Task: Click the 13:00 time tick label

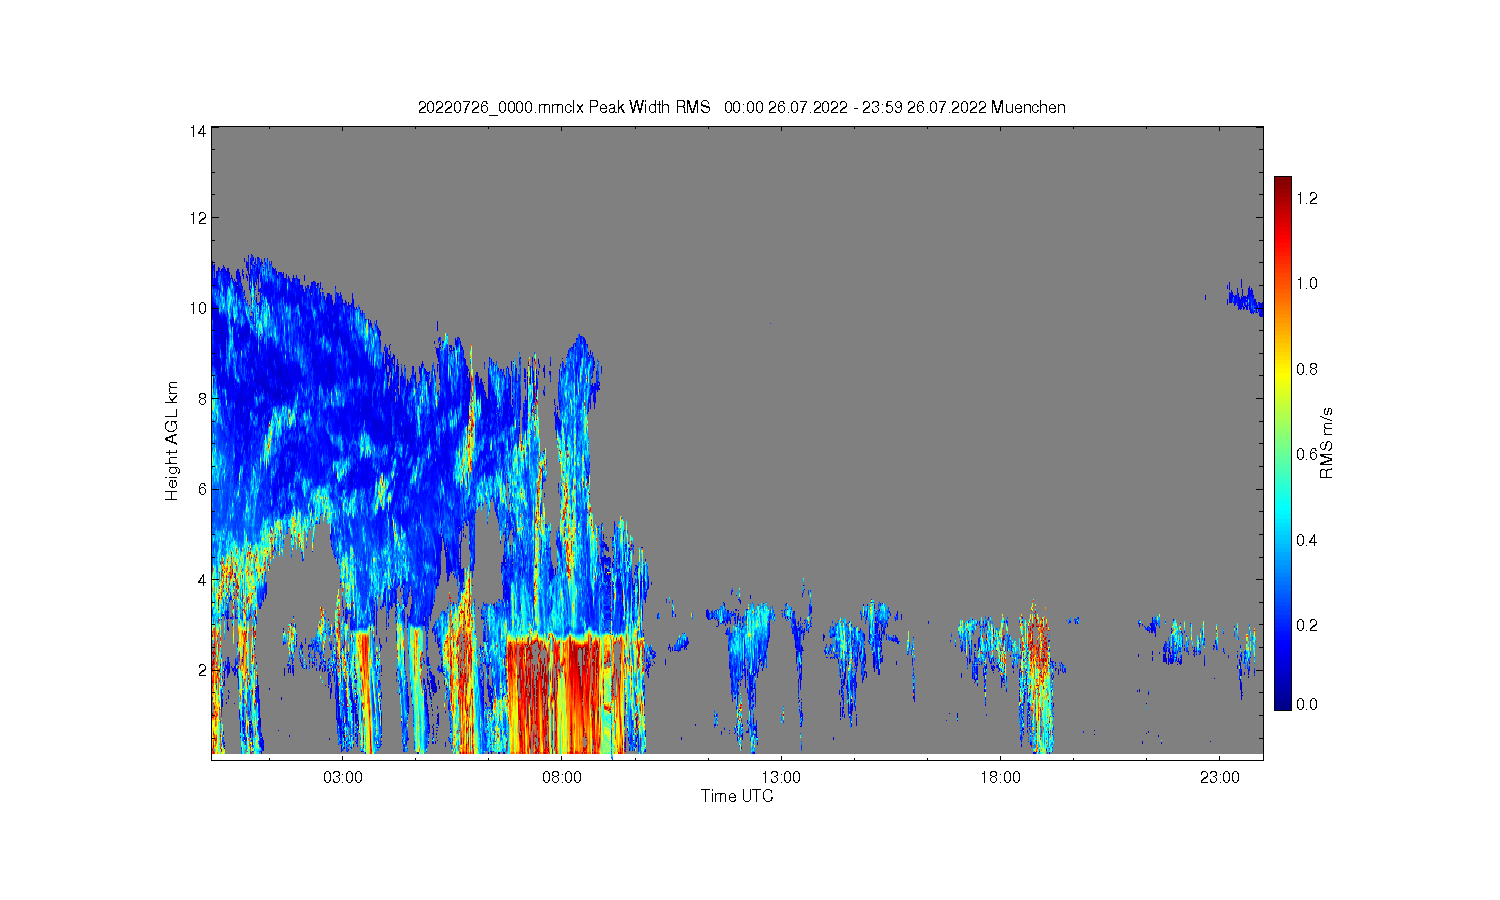Action: tap(781, 777)
